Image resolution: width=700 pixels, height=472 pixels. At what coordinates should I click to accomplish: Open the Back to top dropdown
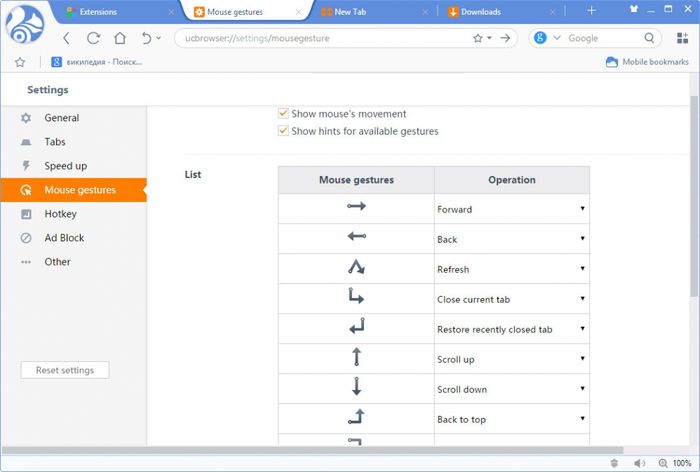click(x=512, y=419)
